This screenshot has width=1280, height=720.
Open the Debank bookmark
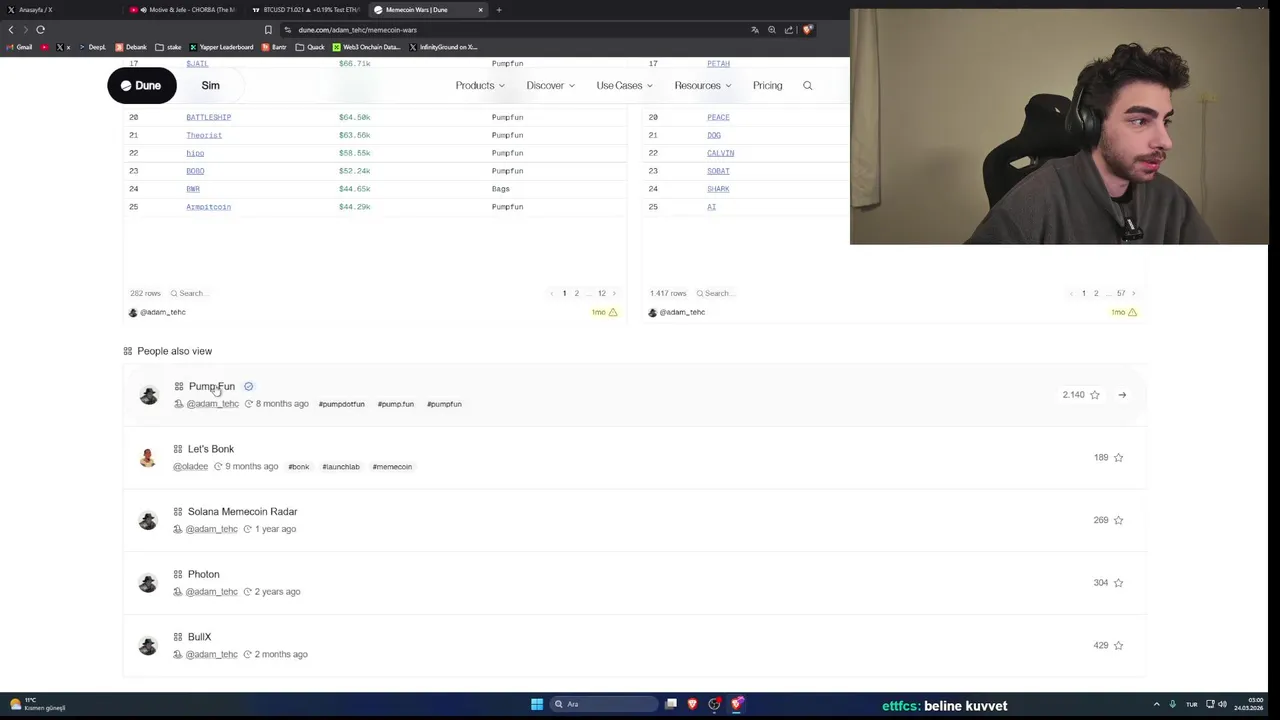pos(131,47)
